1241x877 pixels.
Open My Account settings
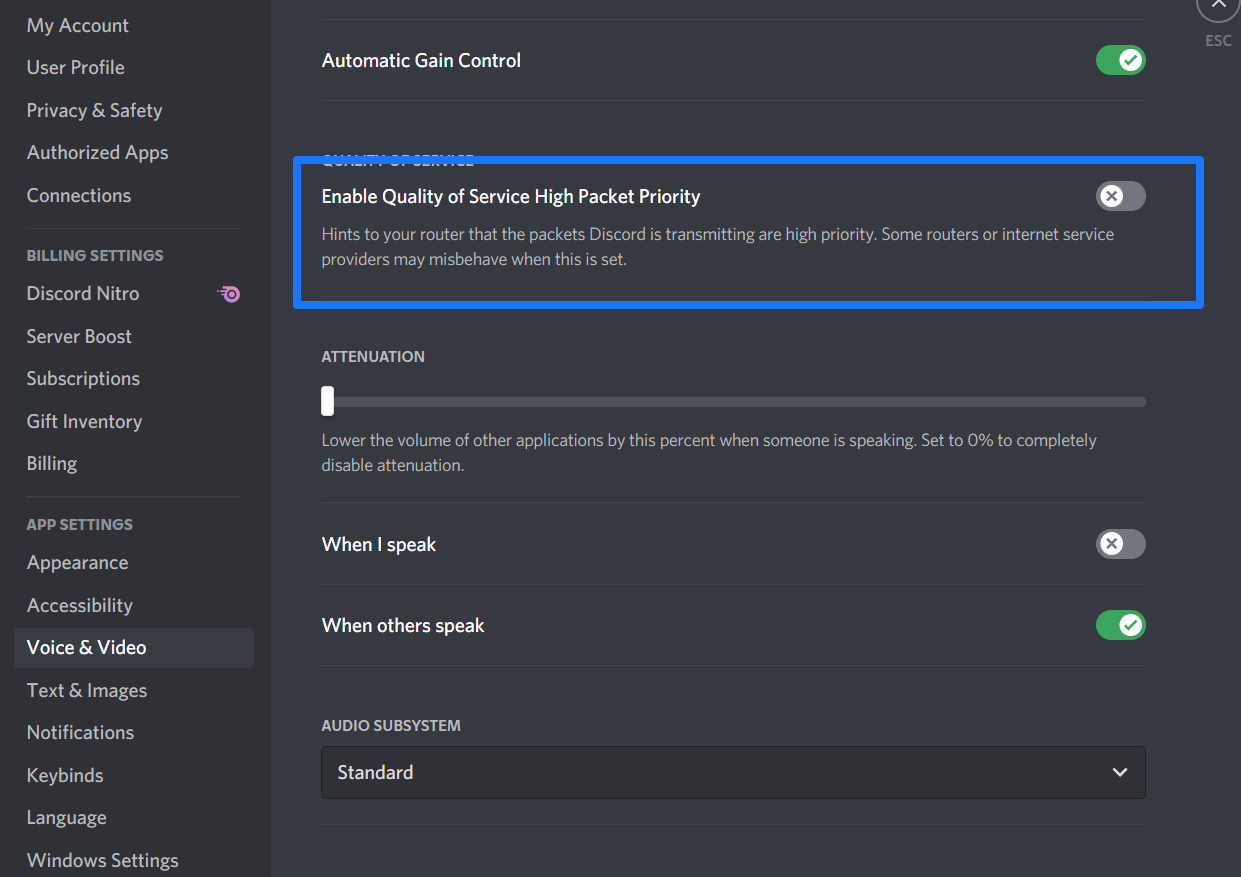(x=78, y=25)
